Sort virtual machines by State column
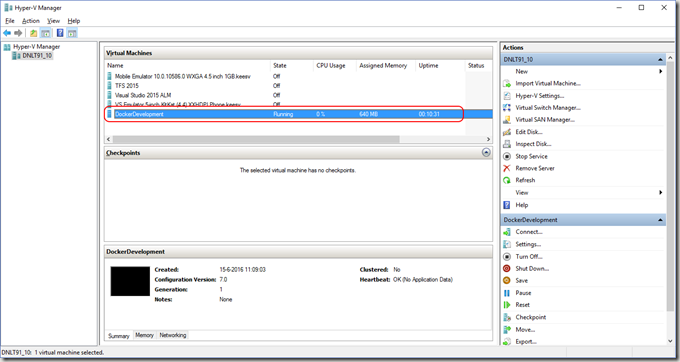 (291, 65)
